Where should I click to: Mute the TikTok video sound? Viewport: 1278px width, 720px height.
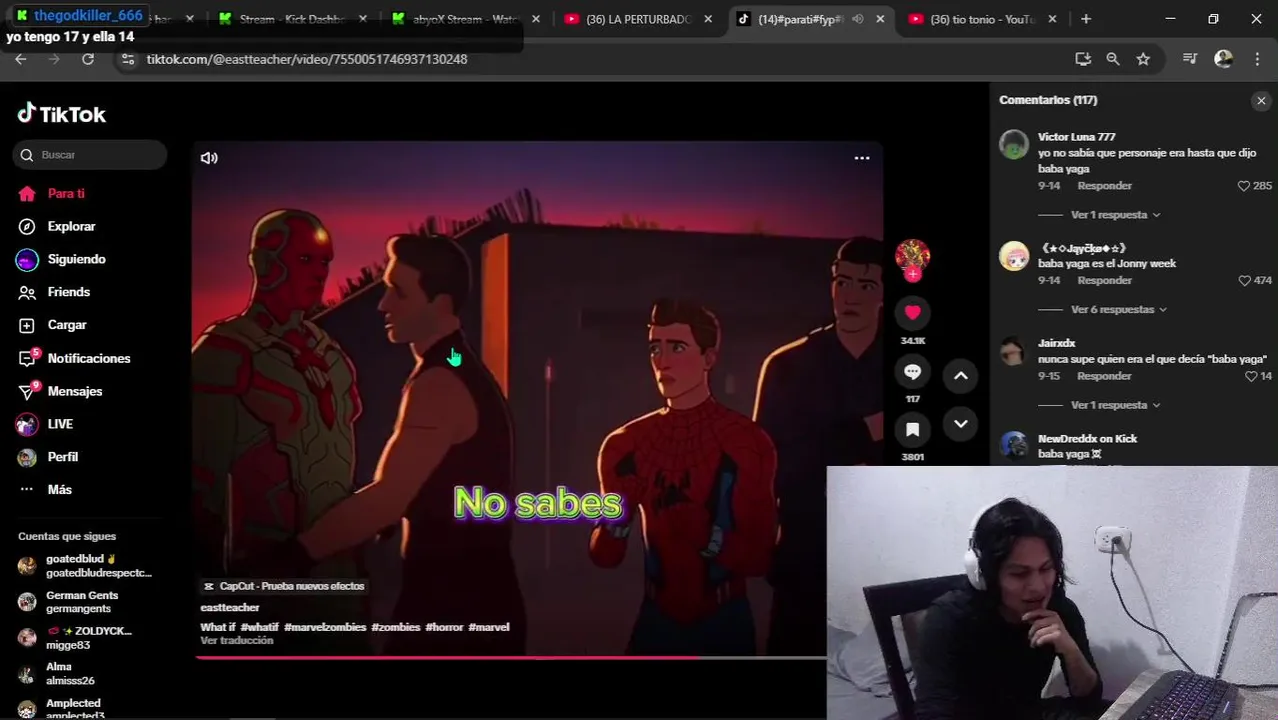point(209,158)
